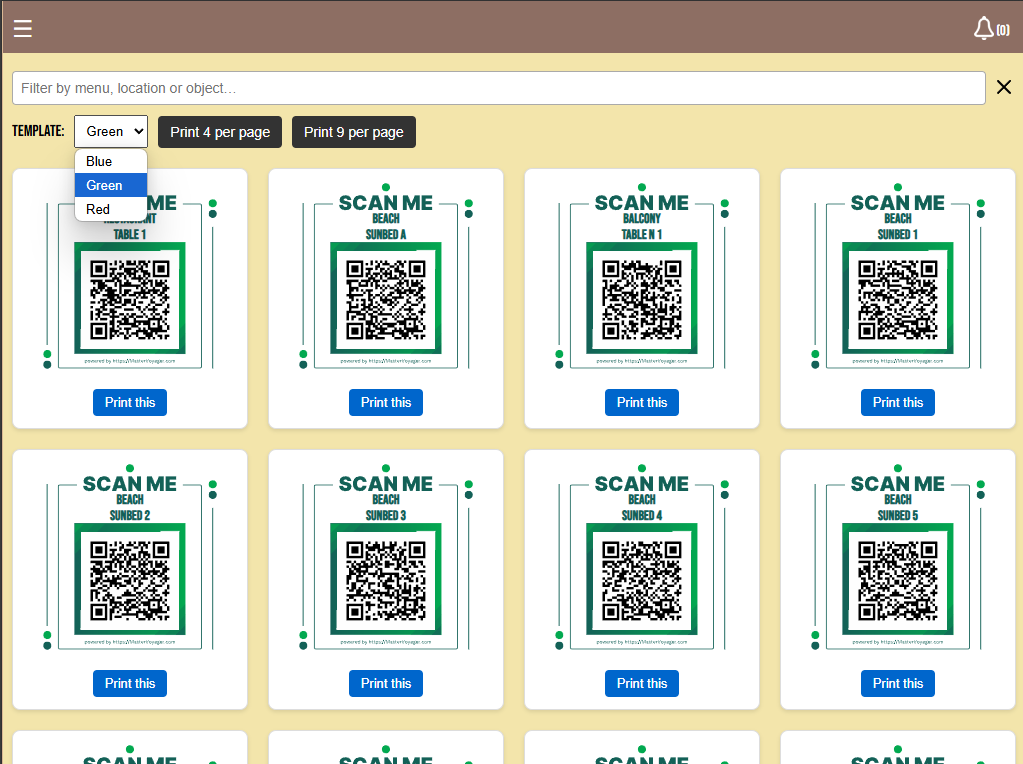Select the Blue template option
This screenshot has height=764, width=1023.
111,161
